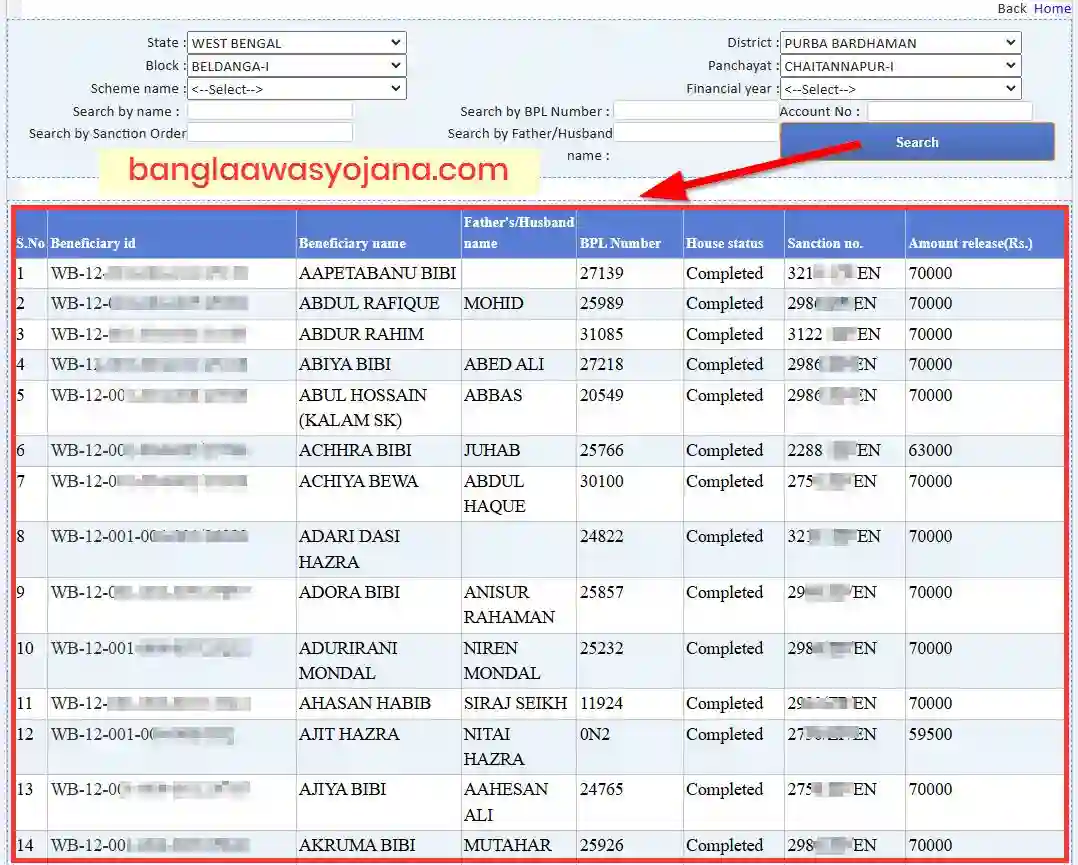Click the blue Search button

(x=917, y=142)
